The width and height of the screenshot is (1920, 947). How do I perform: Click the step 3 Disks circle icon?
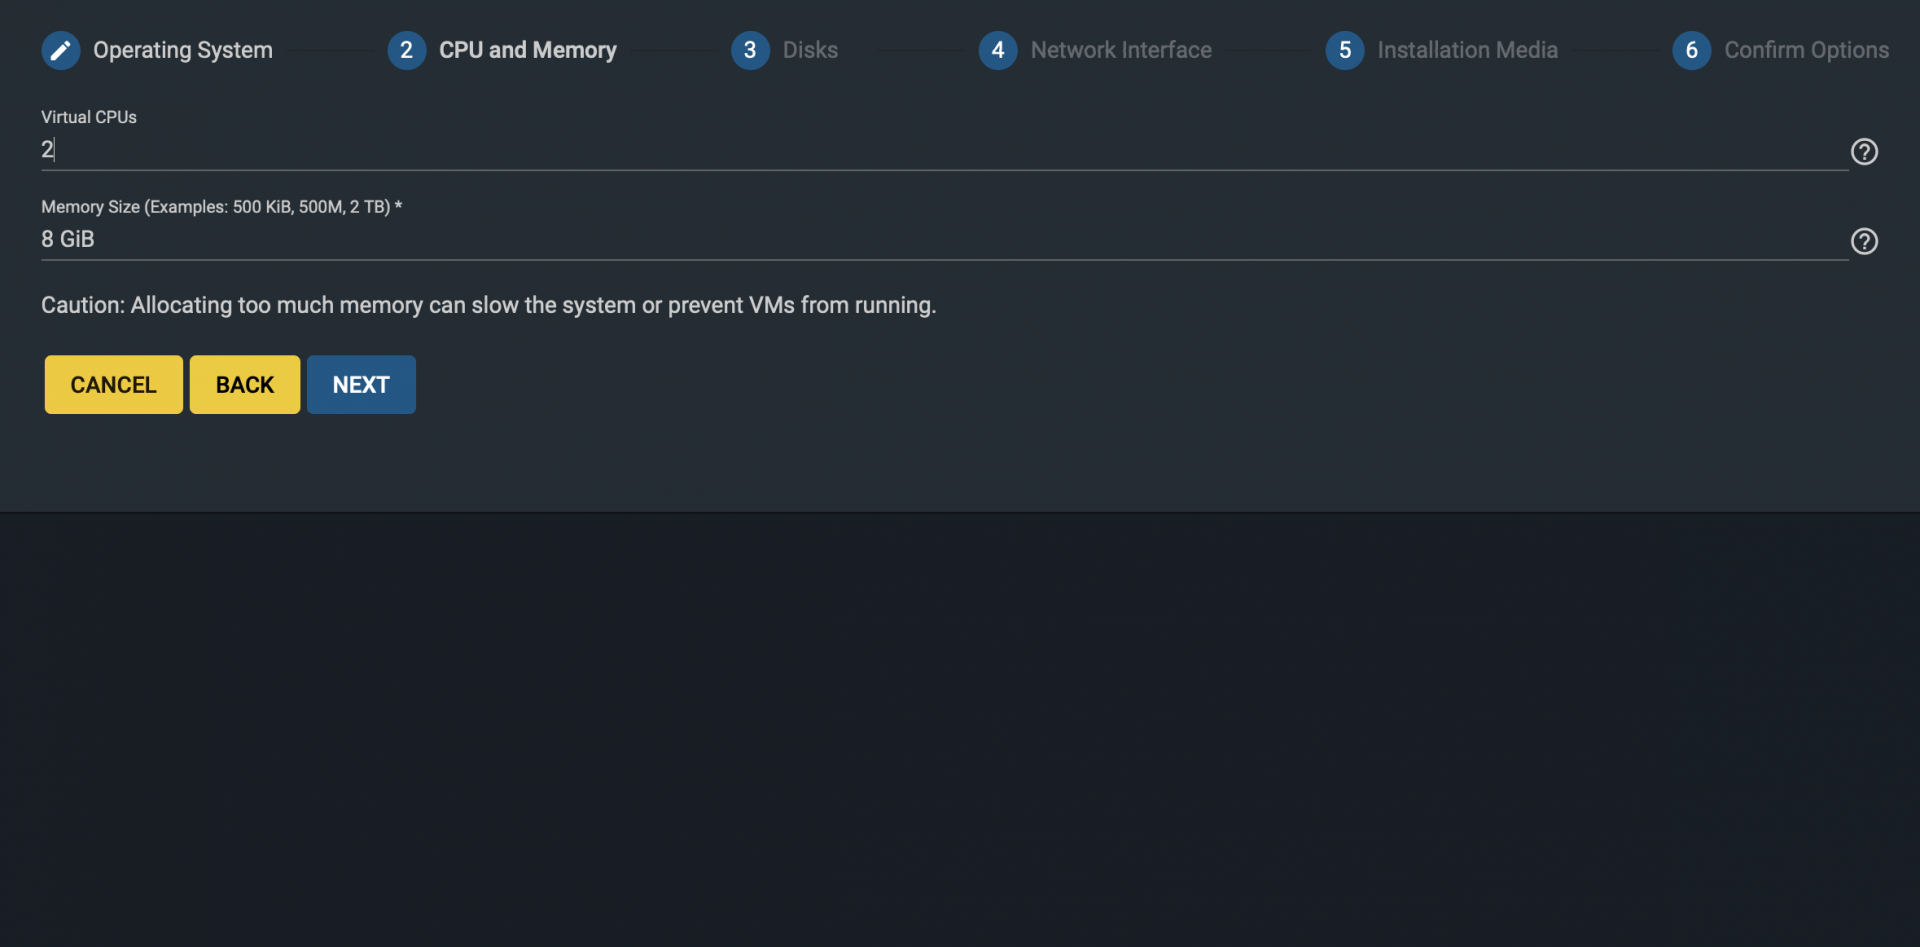750,50
